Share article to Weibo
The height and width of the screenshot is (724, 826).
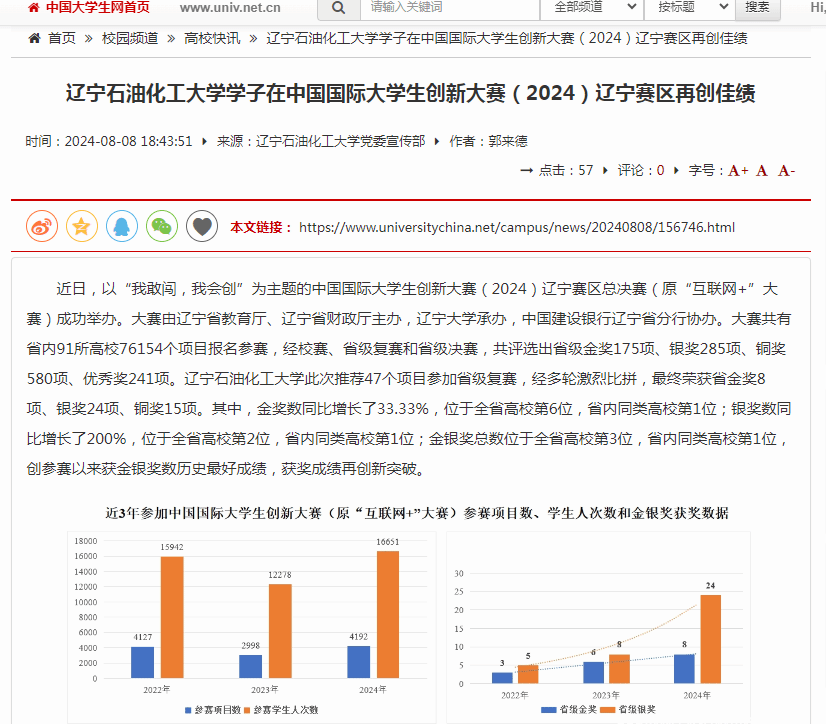click(x=42, y=227)
